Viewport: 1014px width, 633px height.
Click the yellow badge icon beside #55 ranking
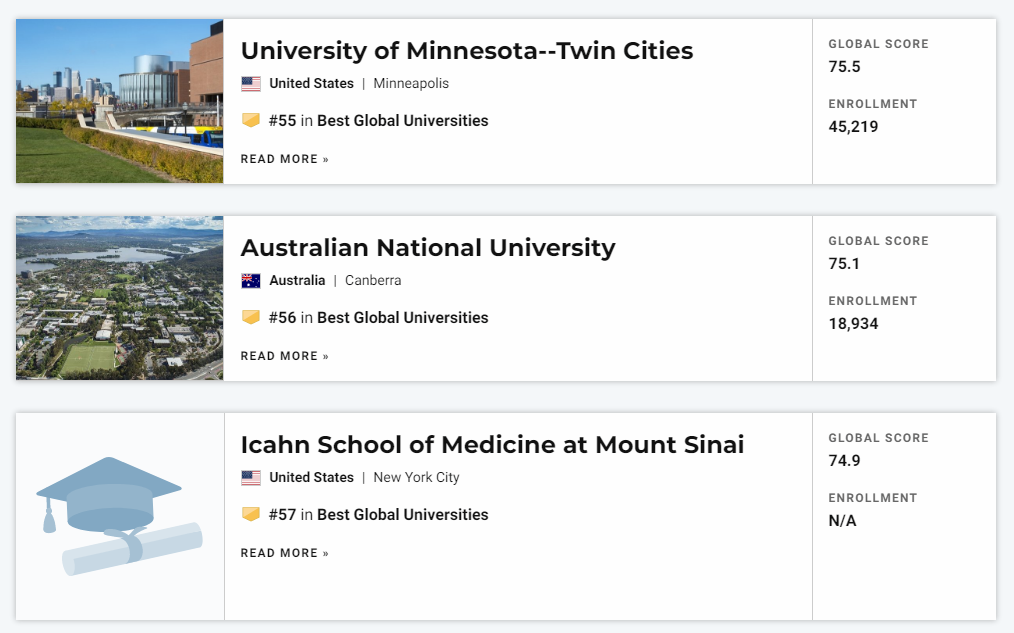(x=251, y=120)
